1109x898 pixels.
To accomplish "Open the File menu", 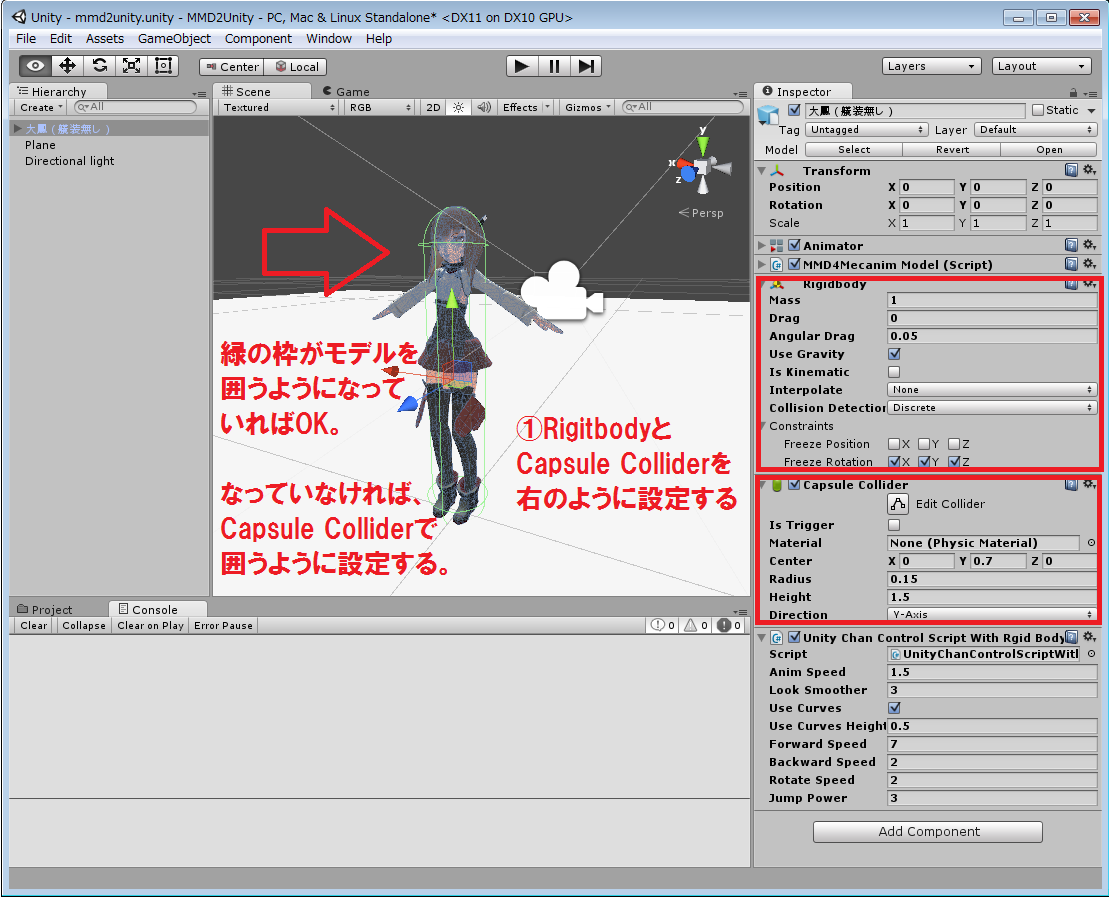I will (x=25, y=39).
